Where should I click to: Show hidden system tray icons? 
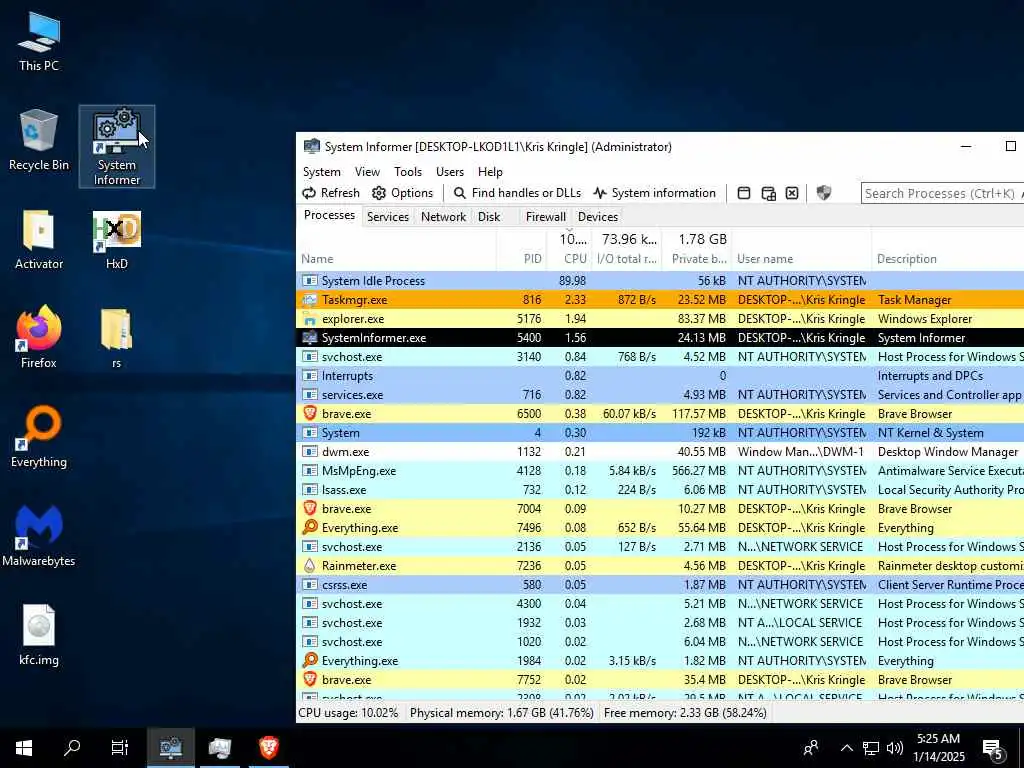(846, 748)
